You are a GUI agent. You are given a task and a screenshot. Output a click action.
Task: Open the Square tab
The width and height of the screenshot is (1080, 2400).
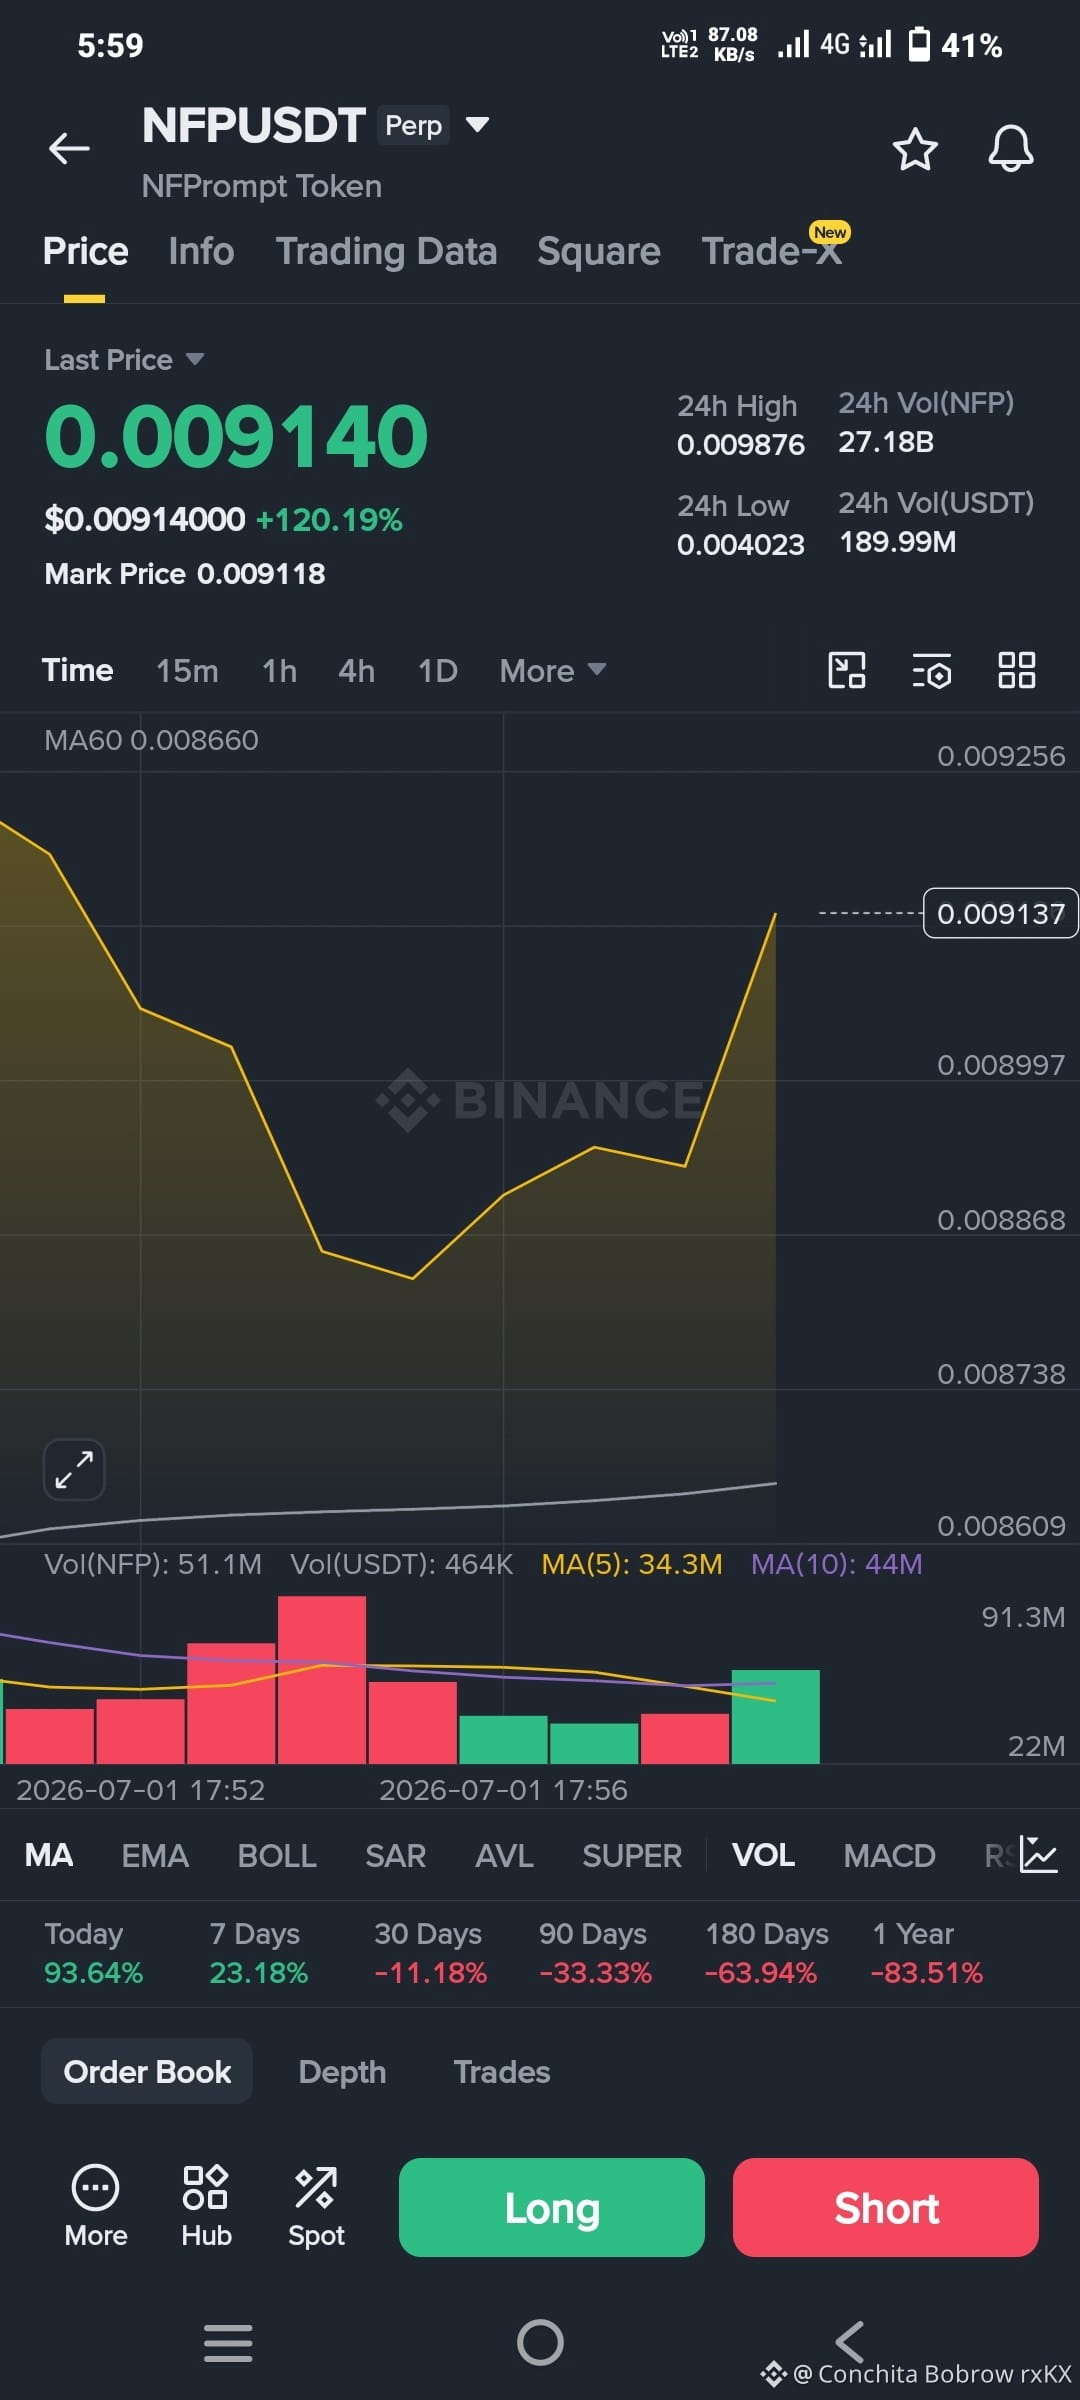599,251
